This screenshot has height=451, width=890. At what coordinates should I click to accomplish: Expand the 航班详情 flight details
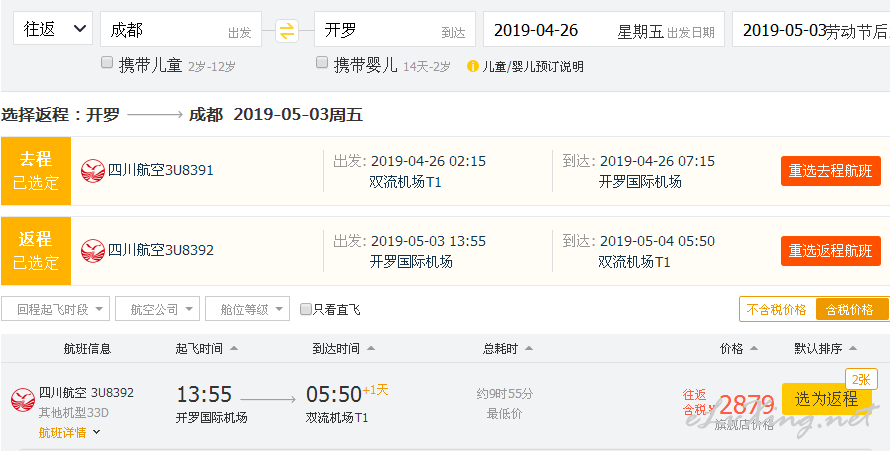coord(69,432)
